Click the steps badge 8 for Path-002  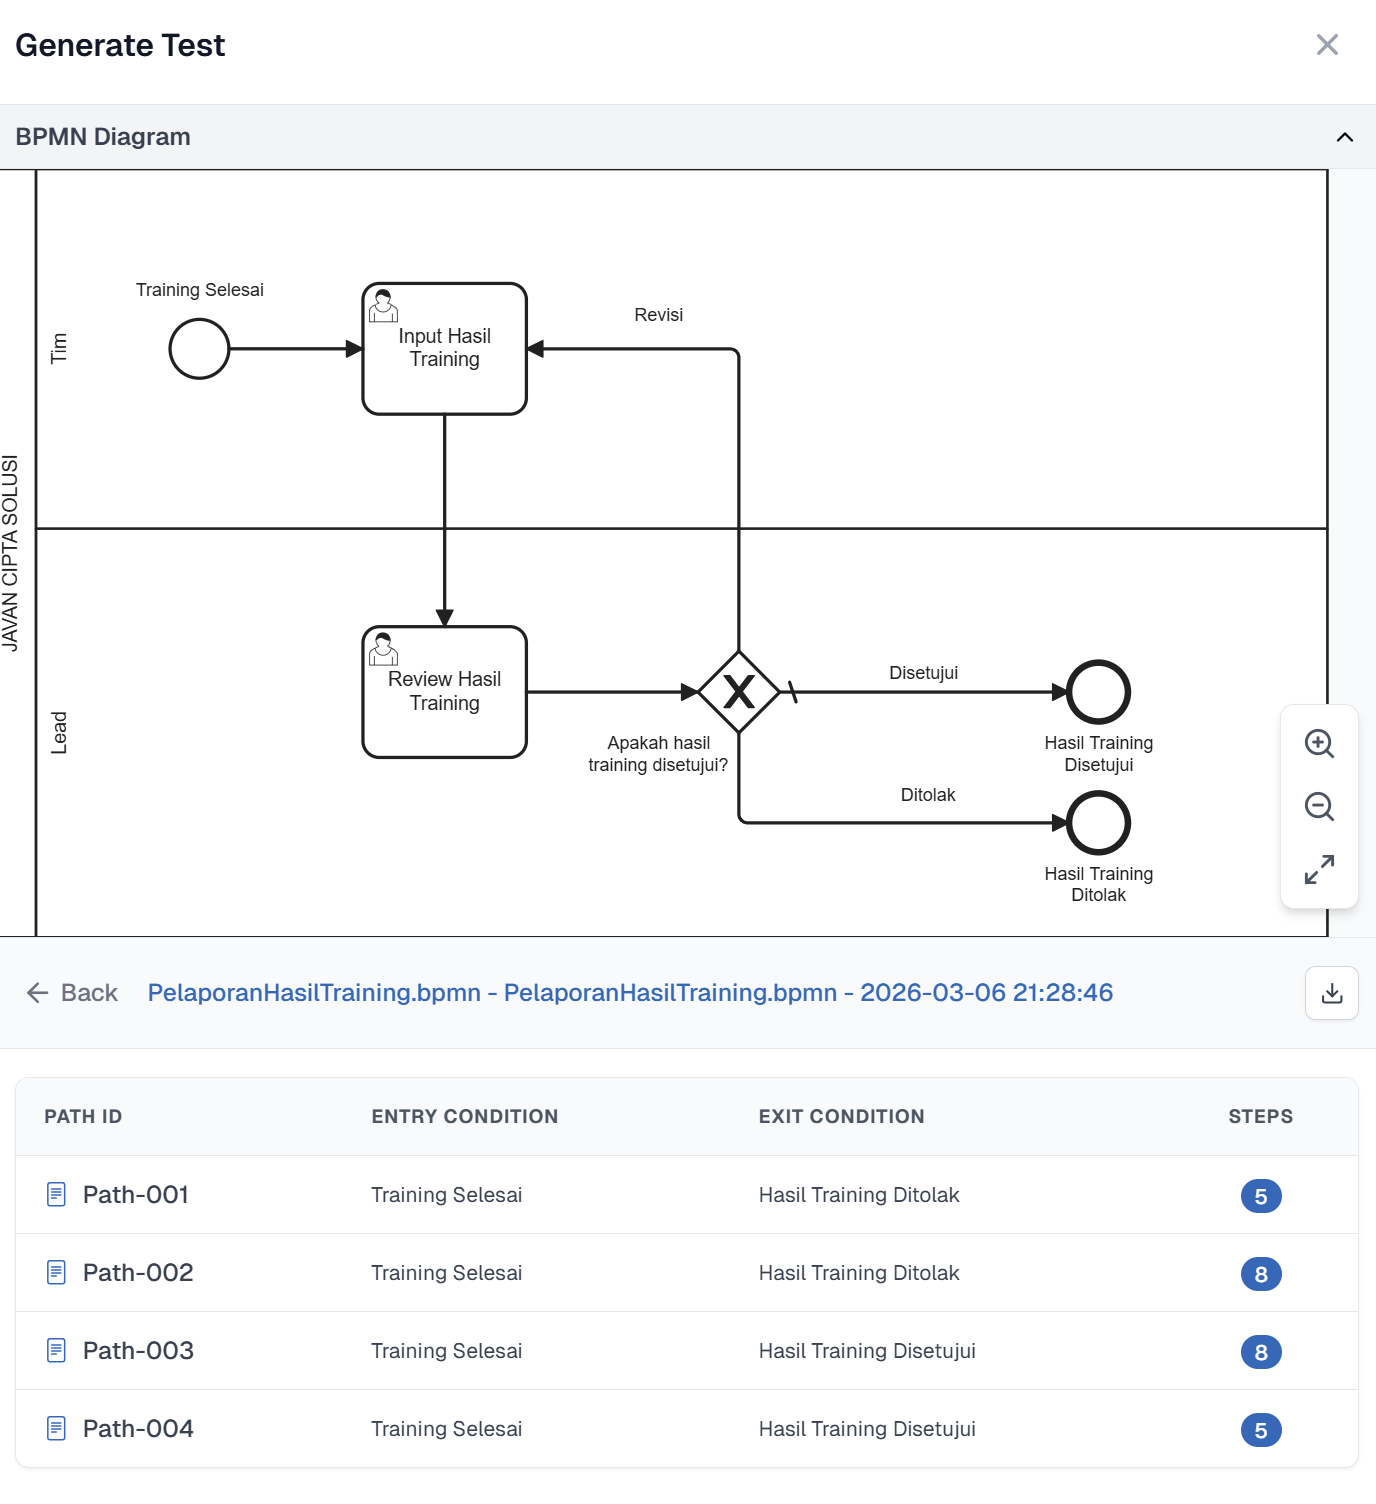pos(1260,1274)
